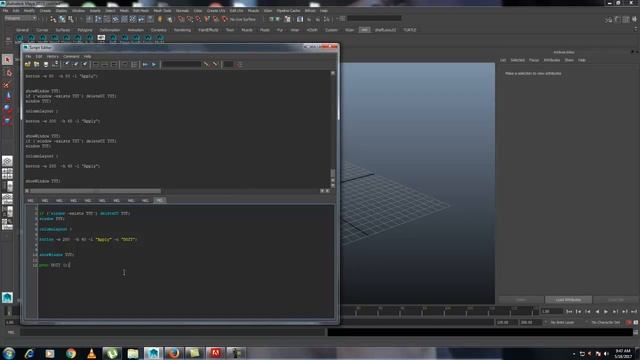Clear history icon in Script Editor

click(x=67, y=64)
